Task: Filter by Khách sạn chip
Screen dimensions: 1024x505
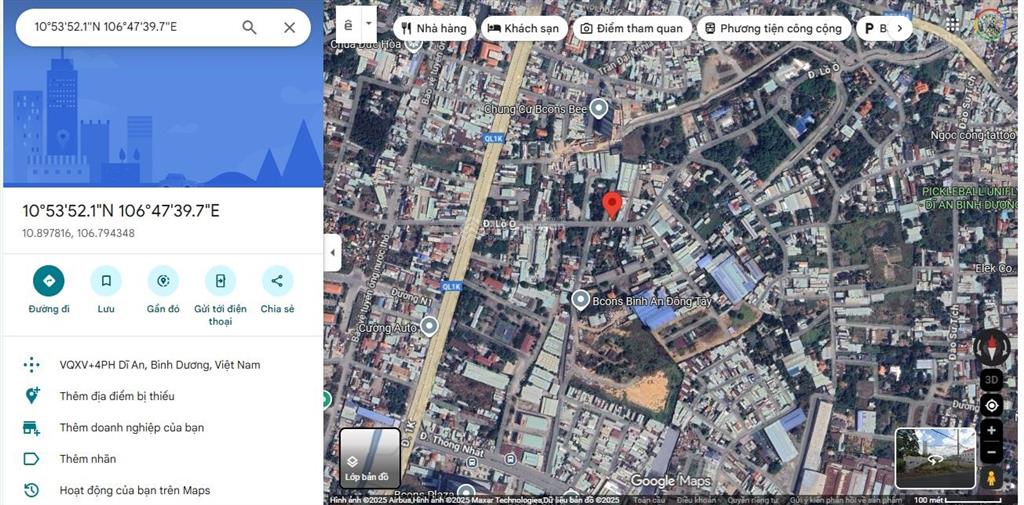Action: (x=522, y=28)
